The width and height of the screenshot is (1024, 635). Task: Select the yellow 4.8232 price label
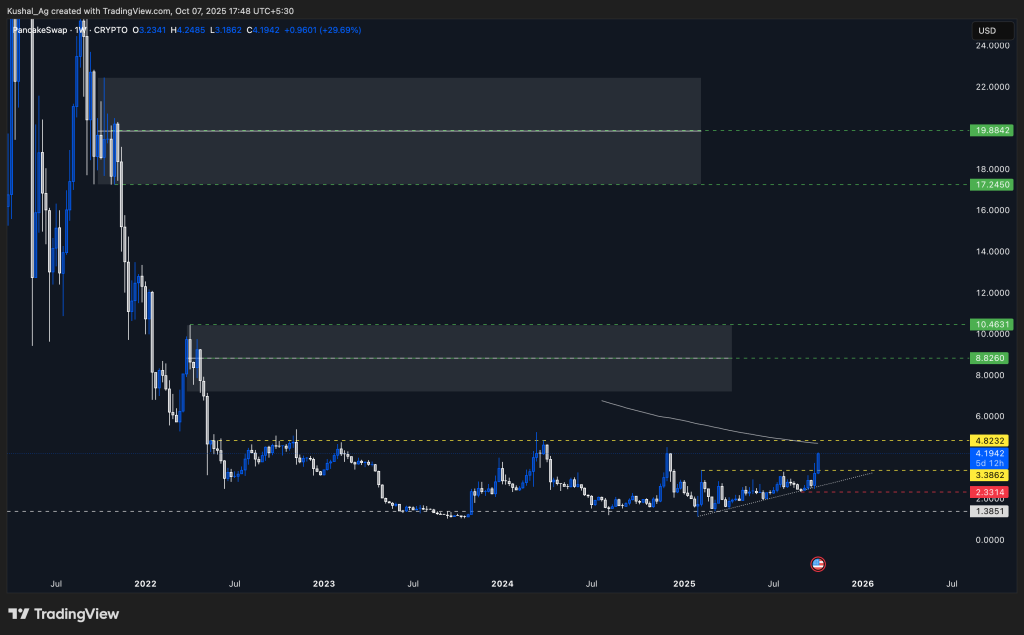[989, 441]
